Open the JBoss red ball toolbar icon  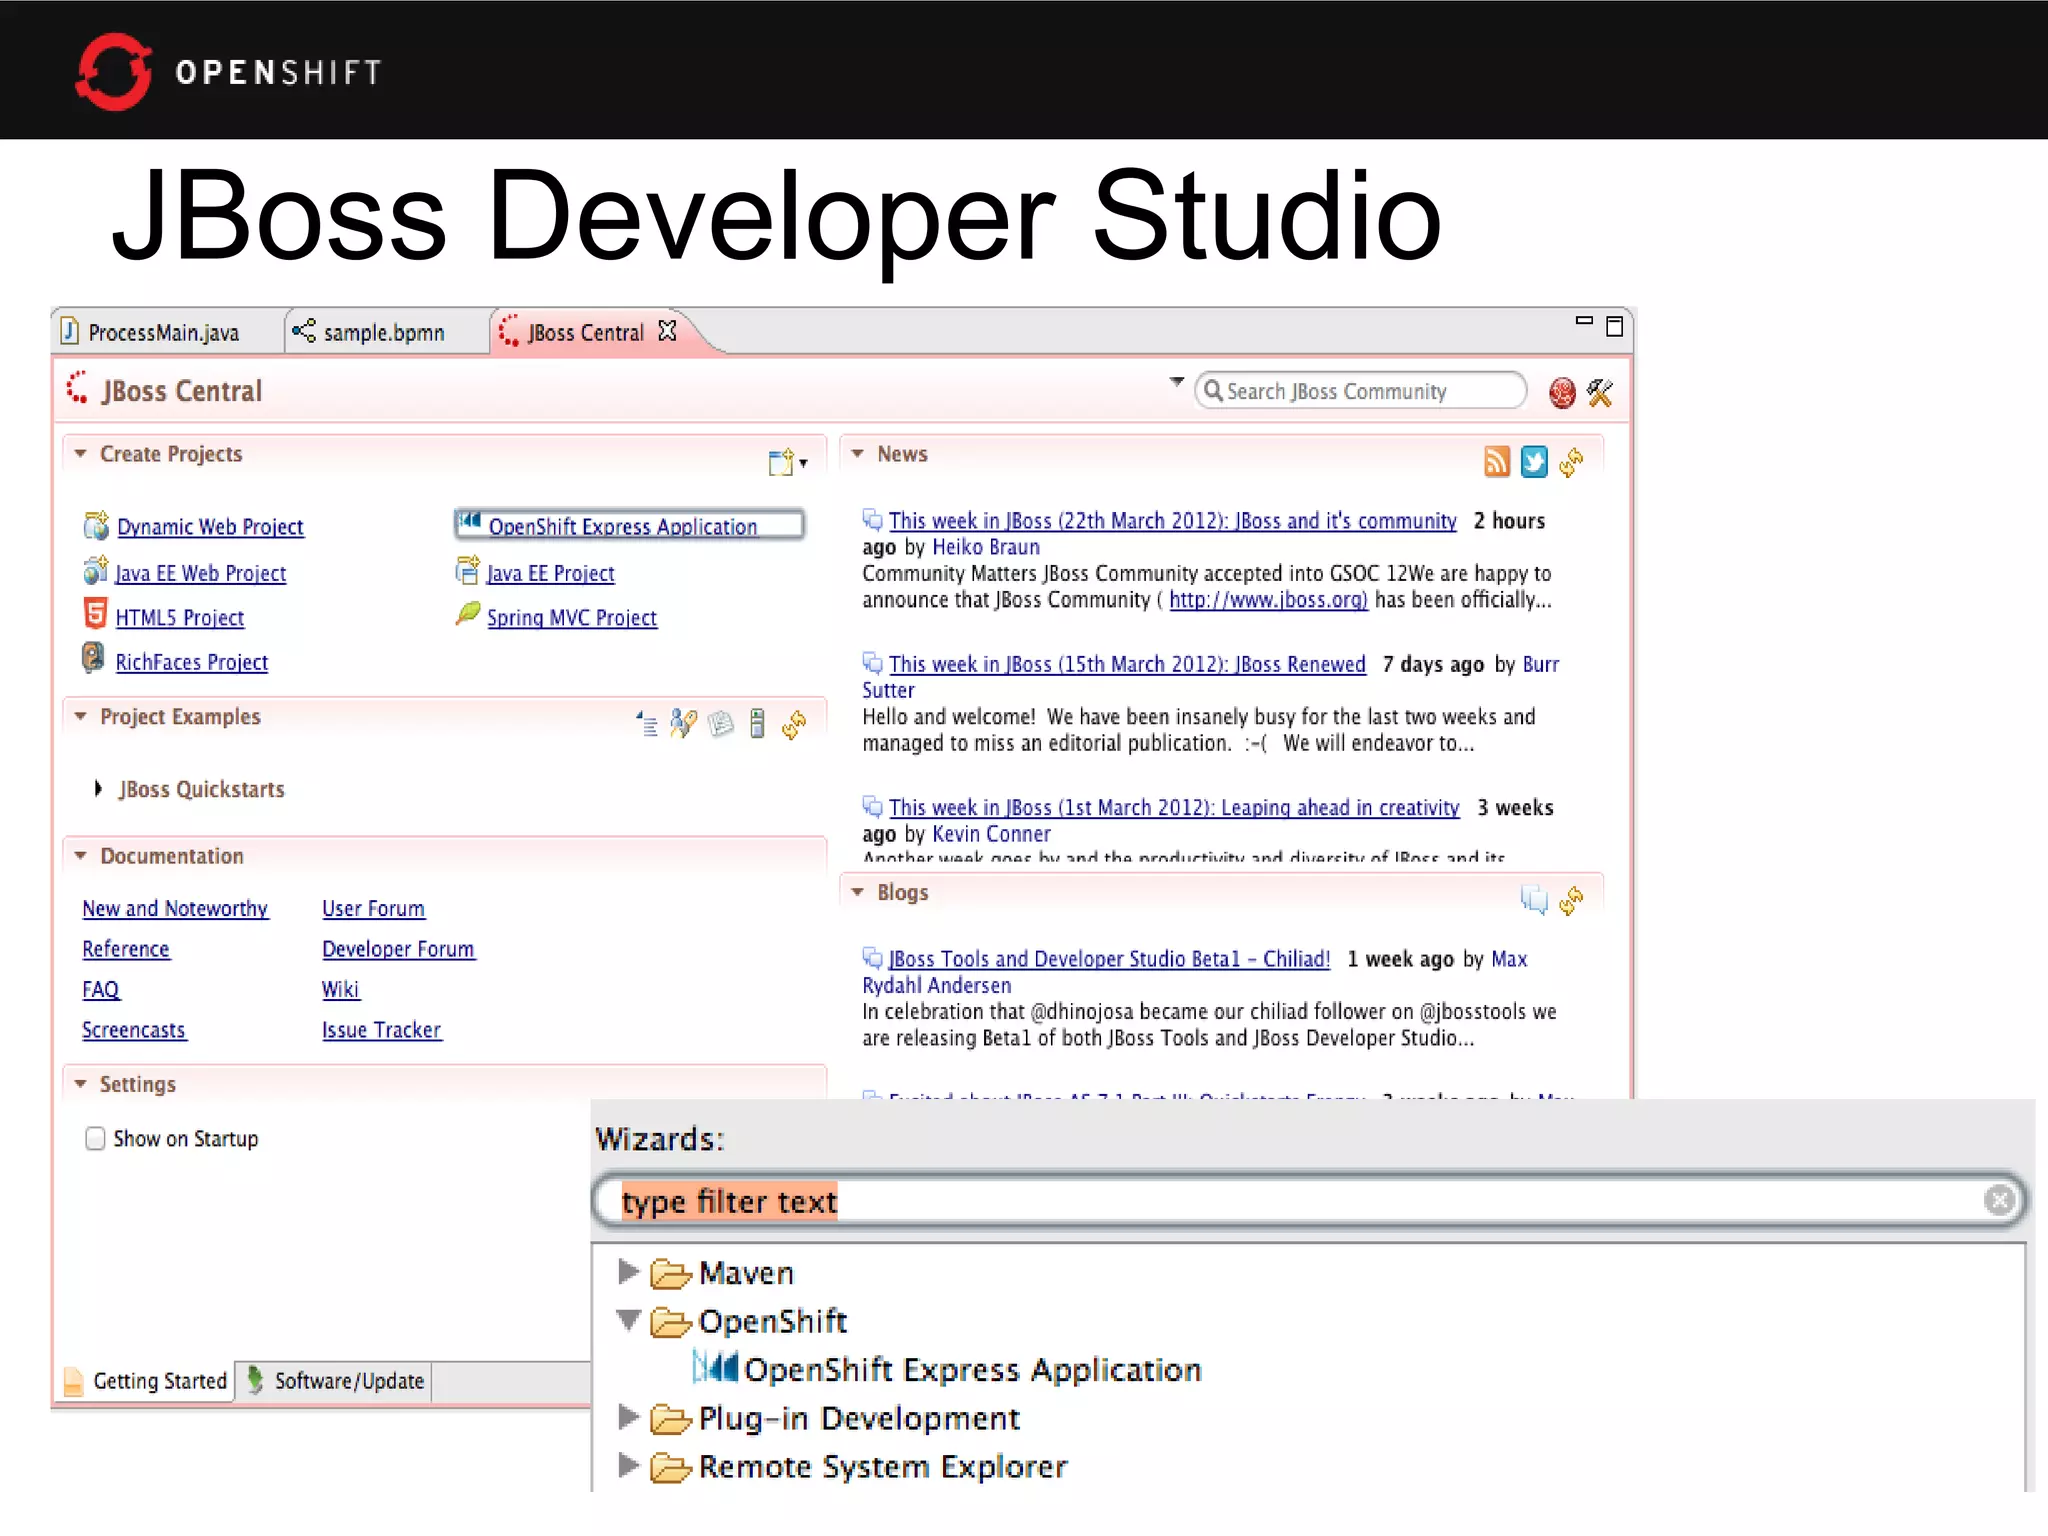point(1561,393)
